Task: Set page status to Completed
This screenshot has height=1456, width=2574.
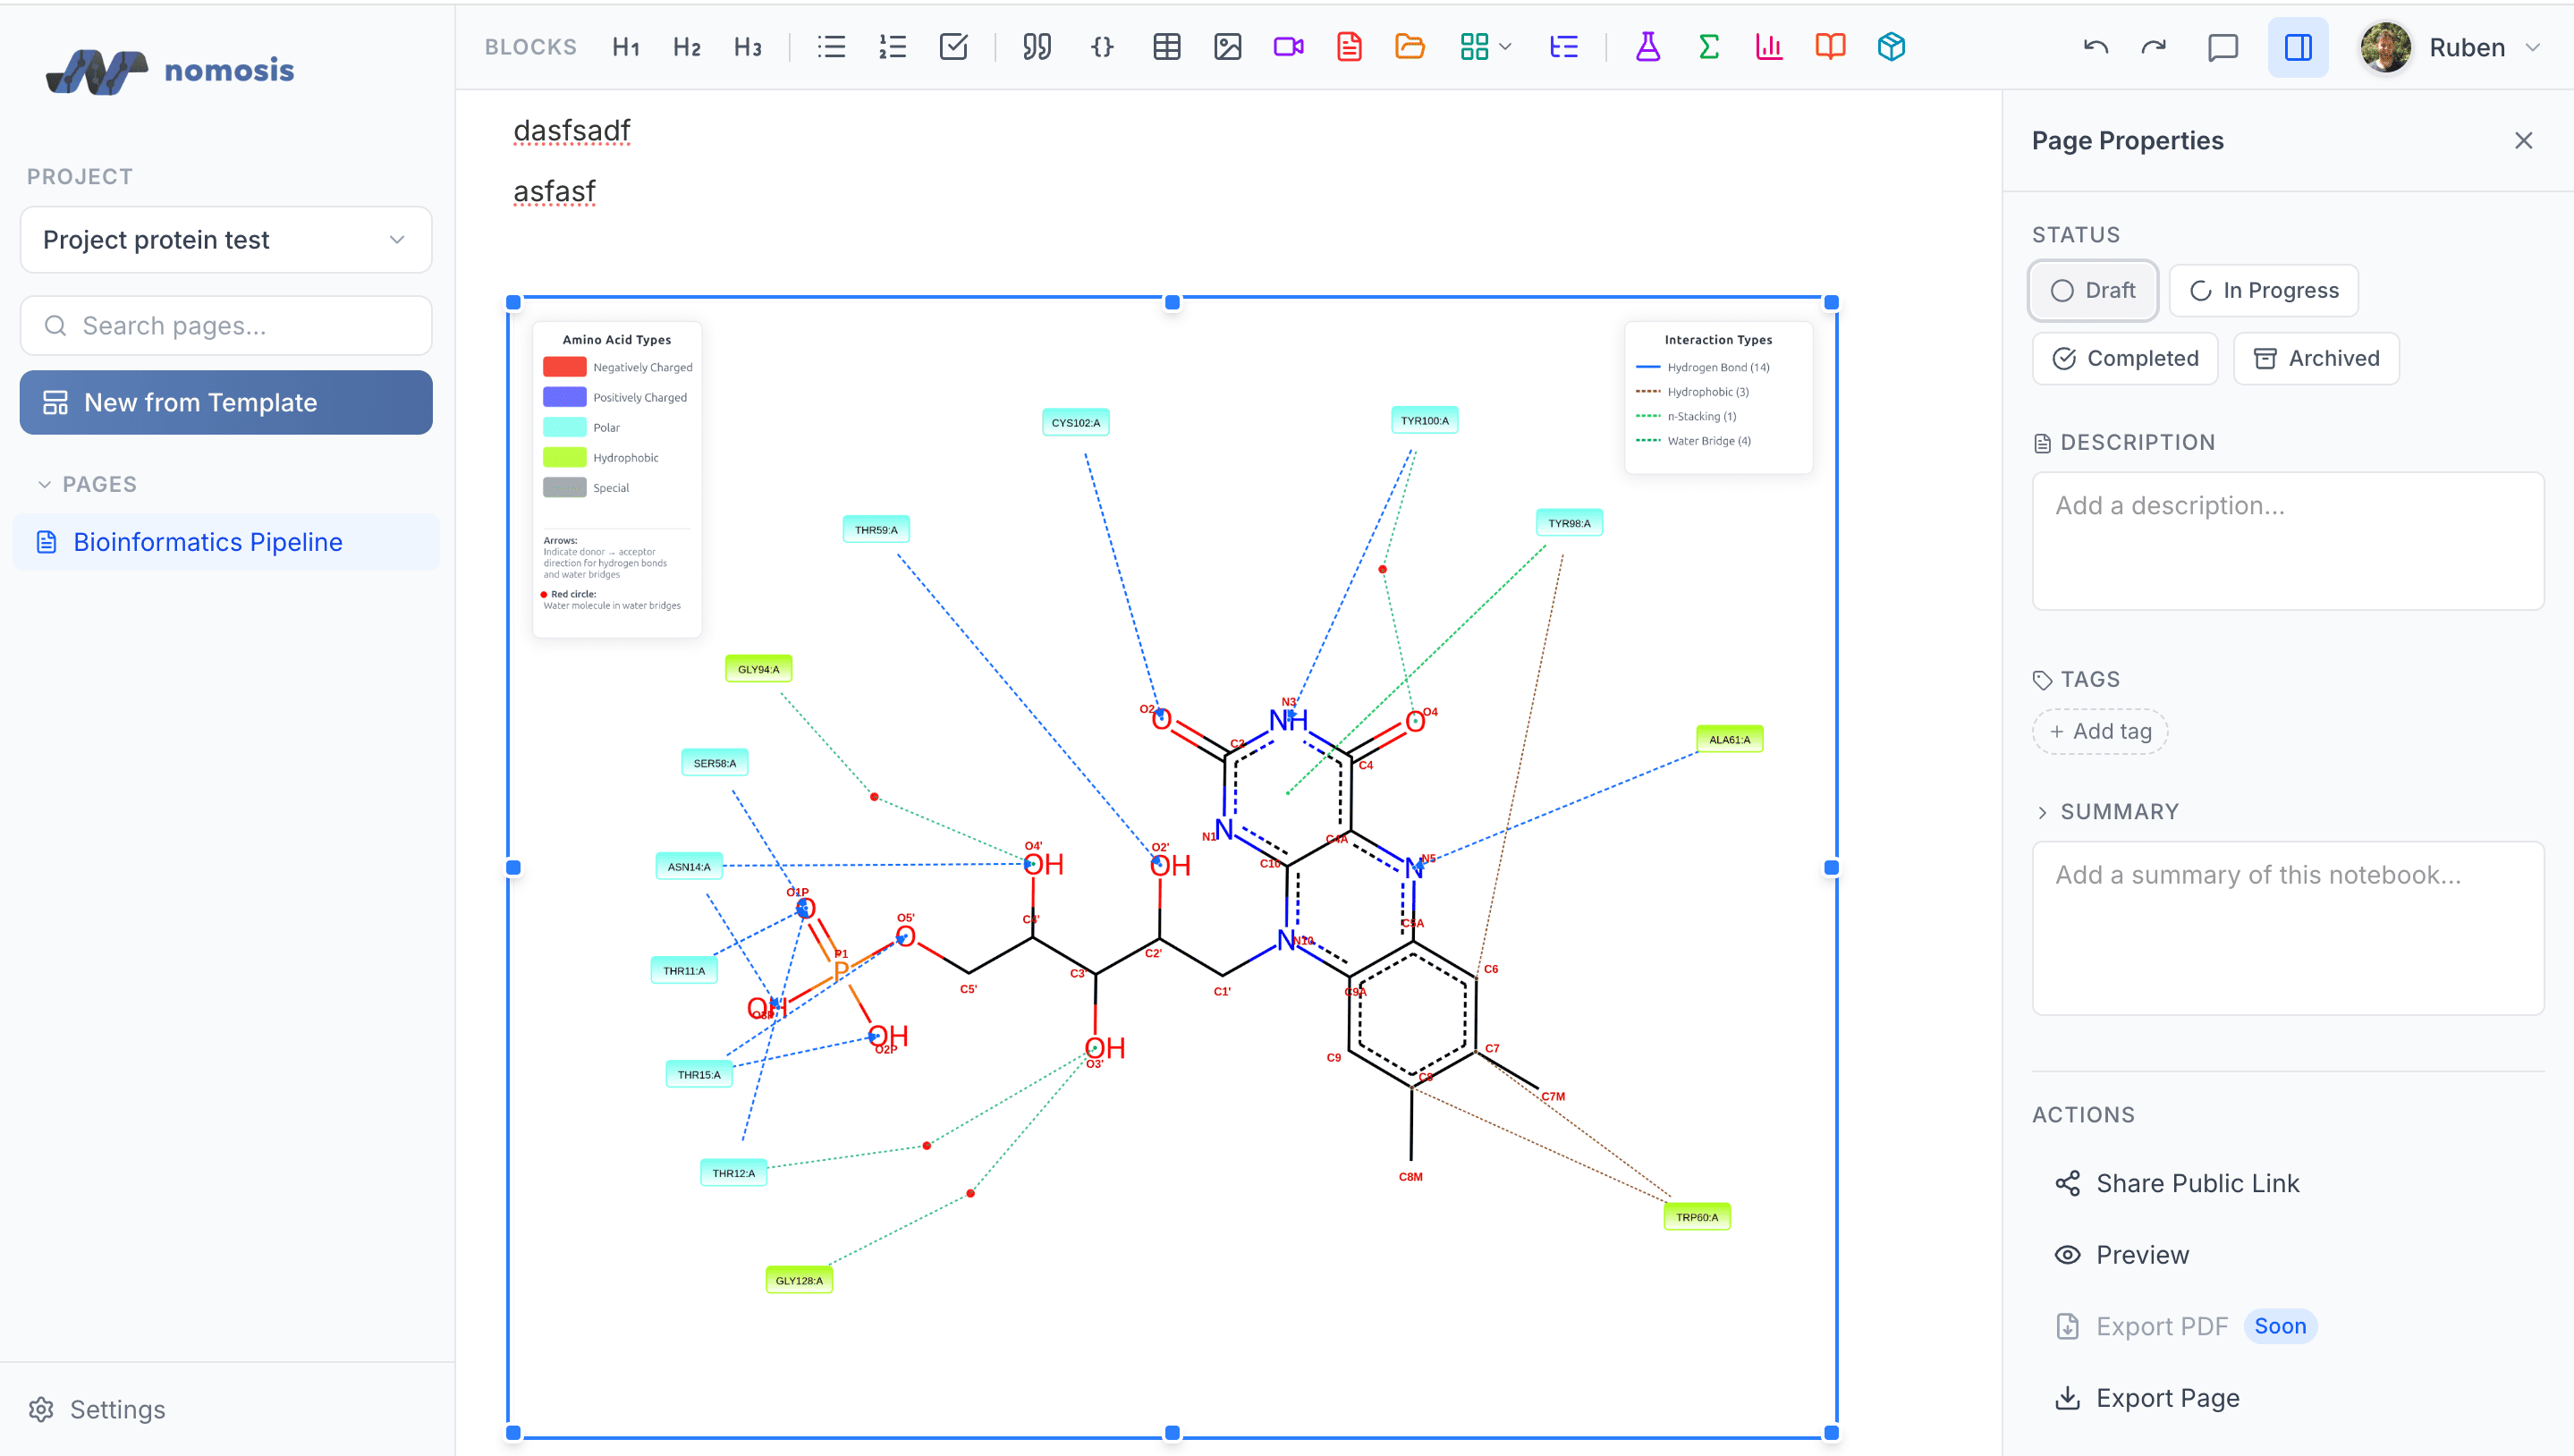Action: 2124,358
